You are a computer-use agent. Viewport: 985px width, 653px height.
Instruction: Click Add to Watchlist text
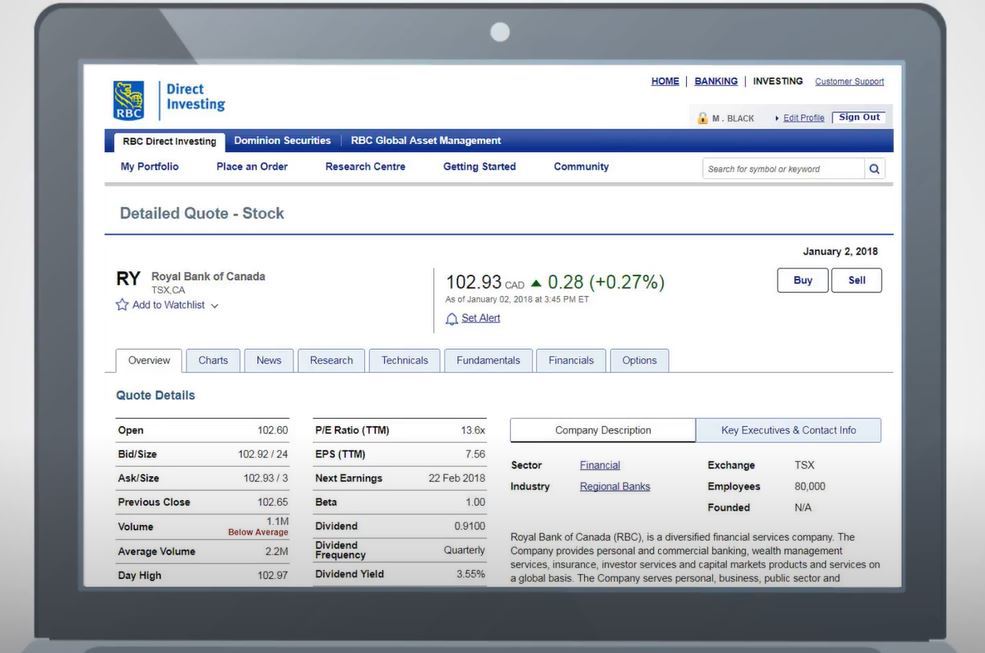tap(168, 305)
